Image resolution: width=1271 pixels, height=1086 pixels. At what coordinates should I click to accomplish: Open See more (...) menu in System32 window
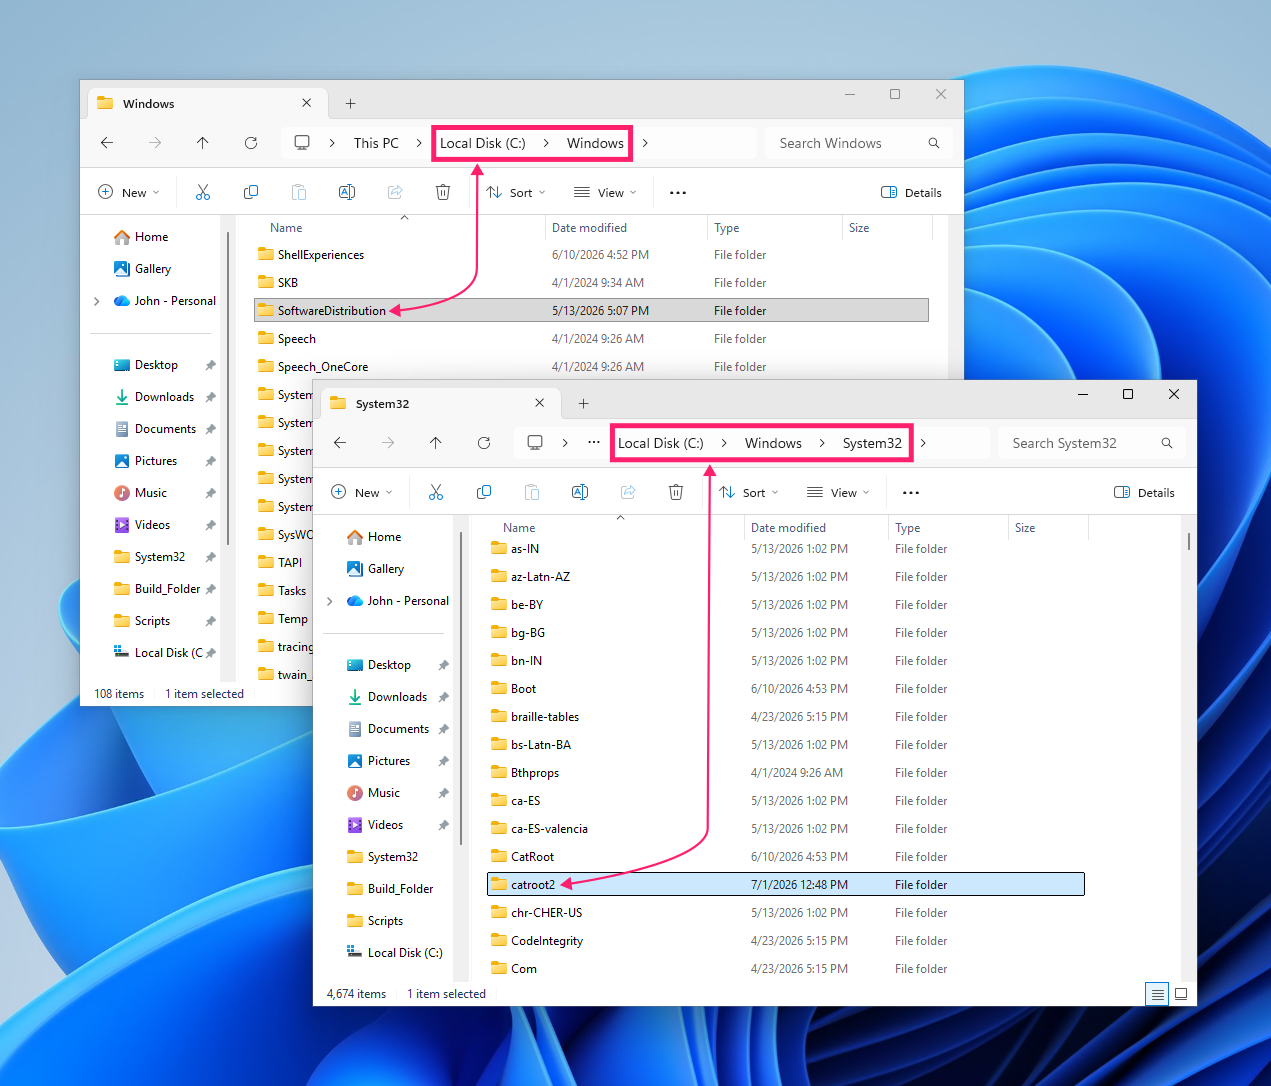pos(911,492)
